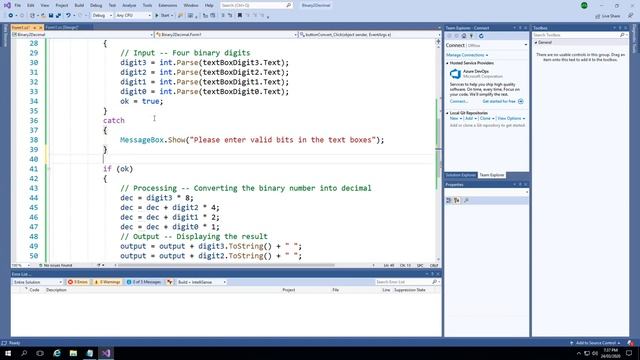Focus the Search (Ctrl+Q) box
The height and width of the screenshot is (360, 640).
tap(256, 5)
